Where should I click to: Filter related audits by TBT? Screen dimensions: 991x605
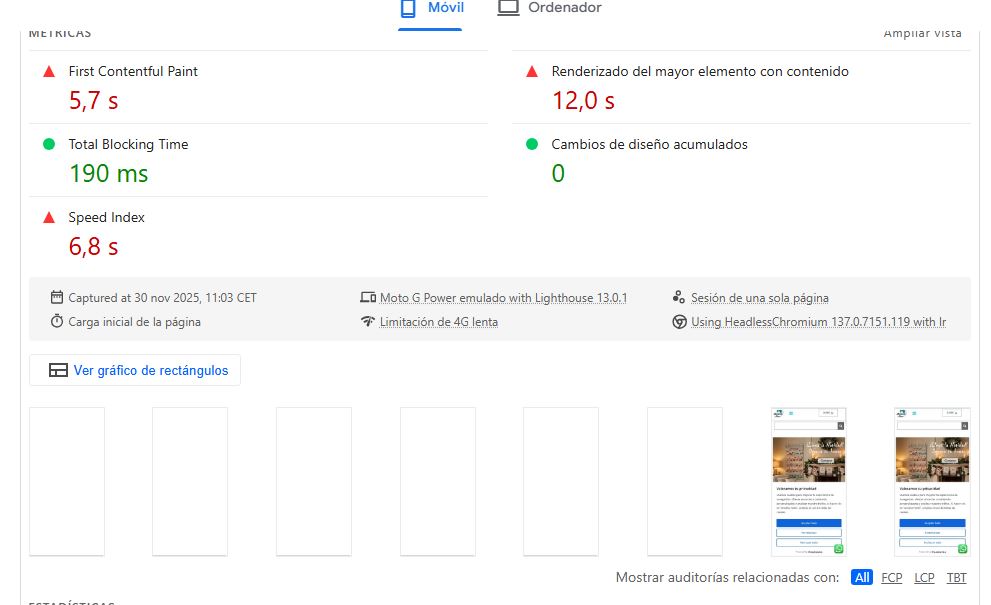(x=956, y=578)
